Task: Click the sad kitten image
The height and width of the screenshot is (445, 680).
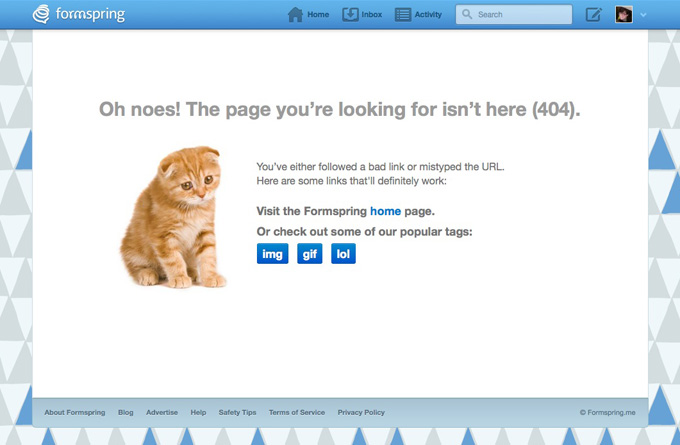Action: [x=173, y=217]
